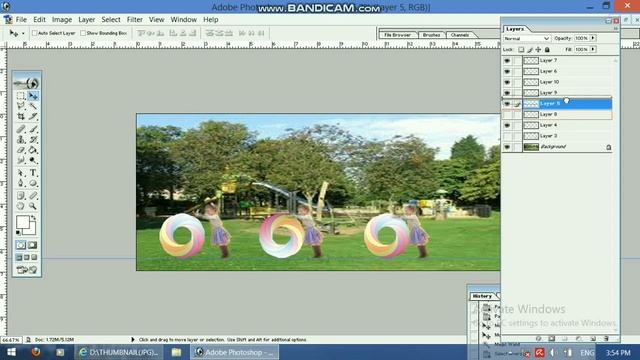This screenshot has width=640, height=360.
Task: Click the foreground color swatch
Action: coord(22,222)
